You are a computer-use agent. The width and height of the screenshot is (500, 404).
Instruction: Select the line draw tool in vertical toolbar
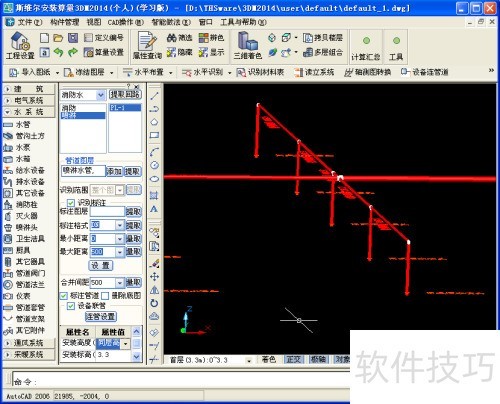(154, 96)
